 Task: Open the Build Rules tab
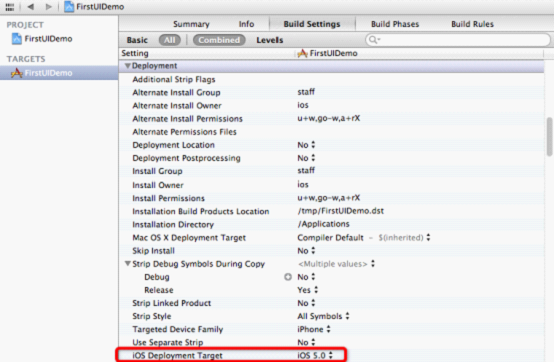coord(472,24)
